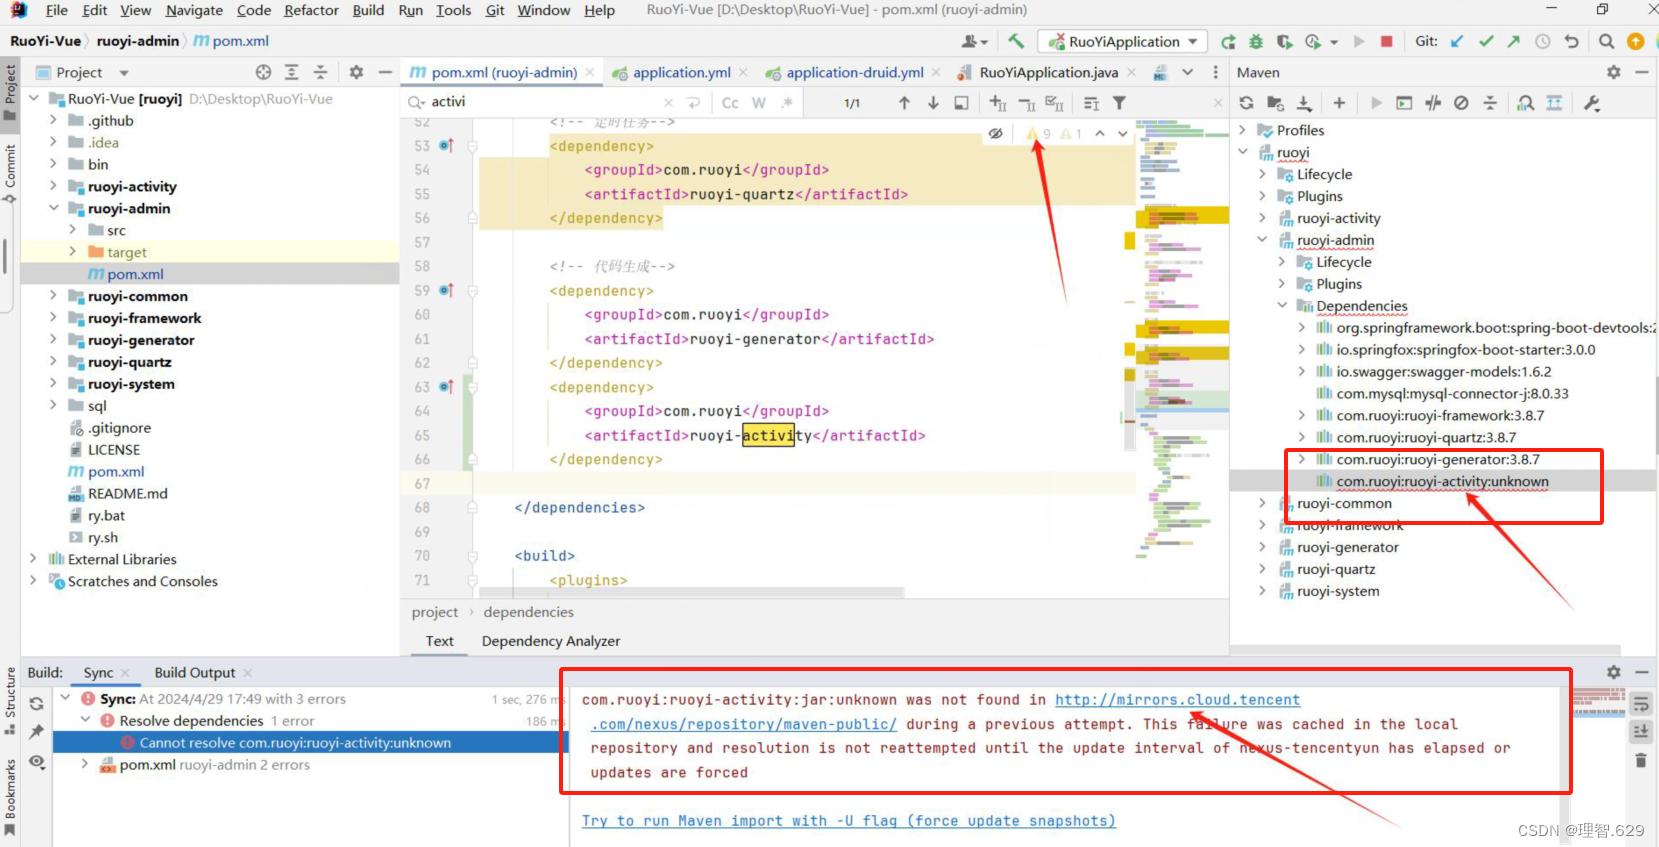The height and width of the screenshot is (847, 1659).
Task: Commit changes using Git green checkmark
Action: tap(1486, 42)
